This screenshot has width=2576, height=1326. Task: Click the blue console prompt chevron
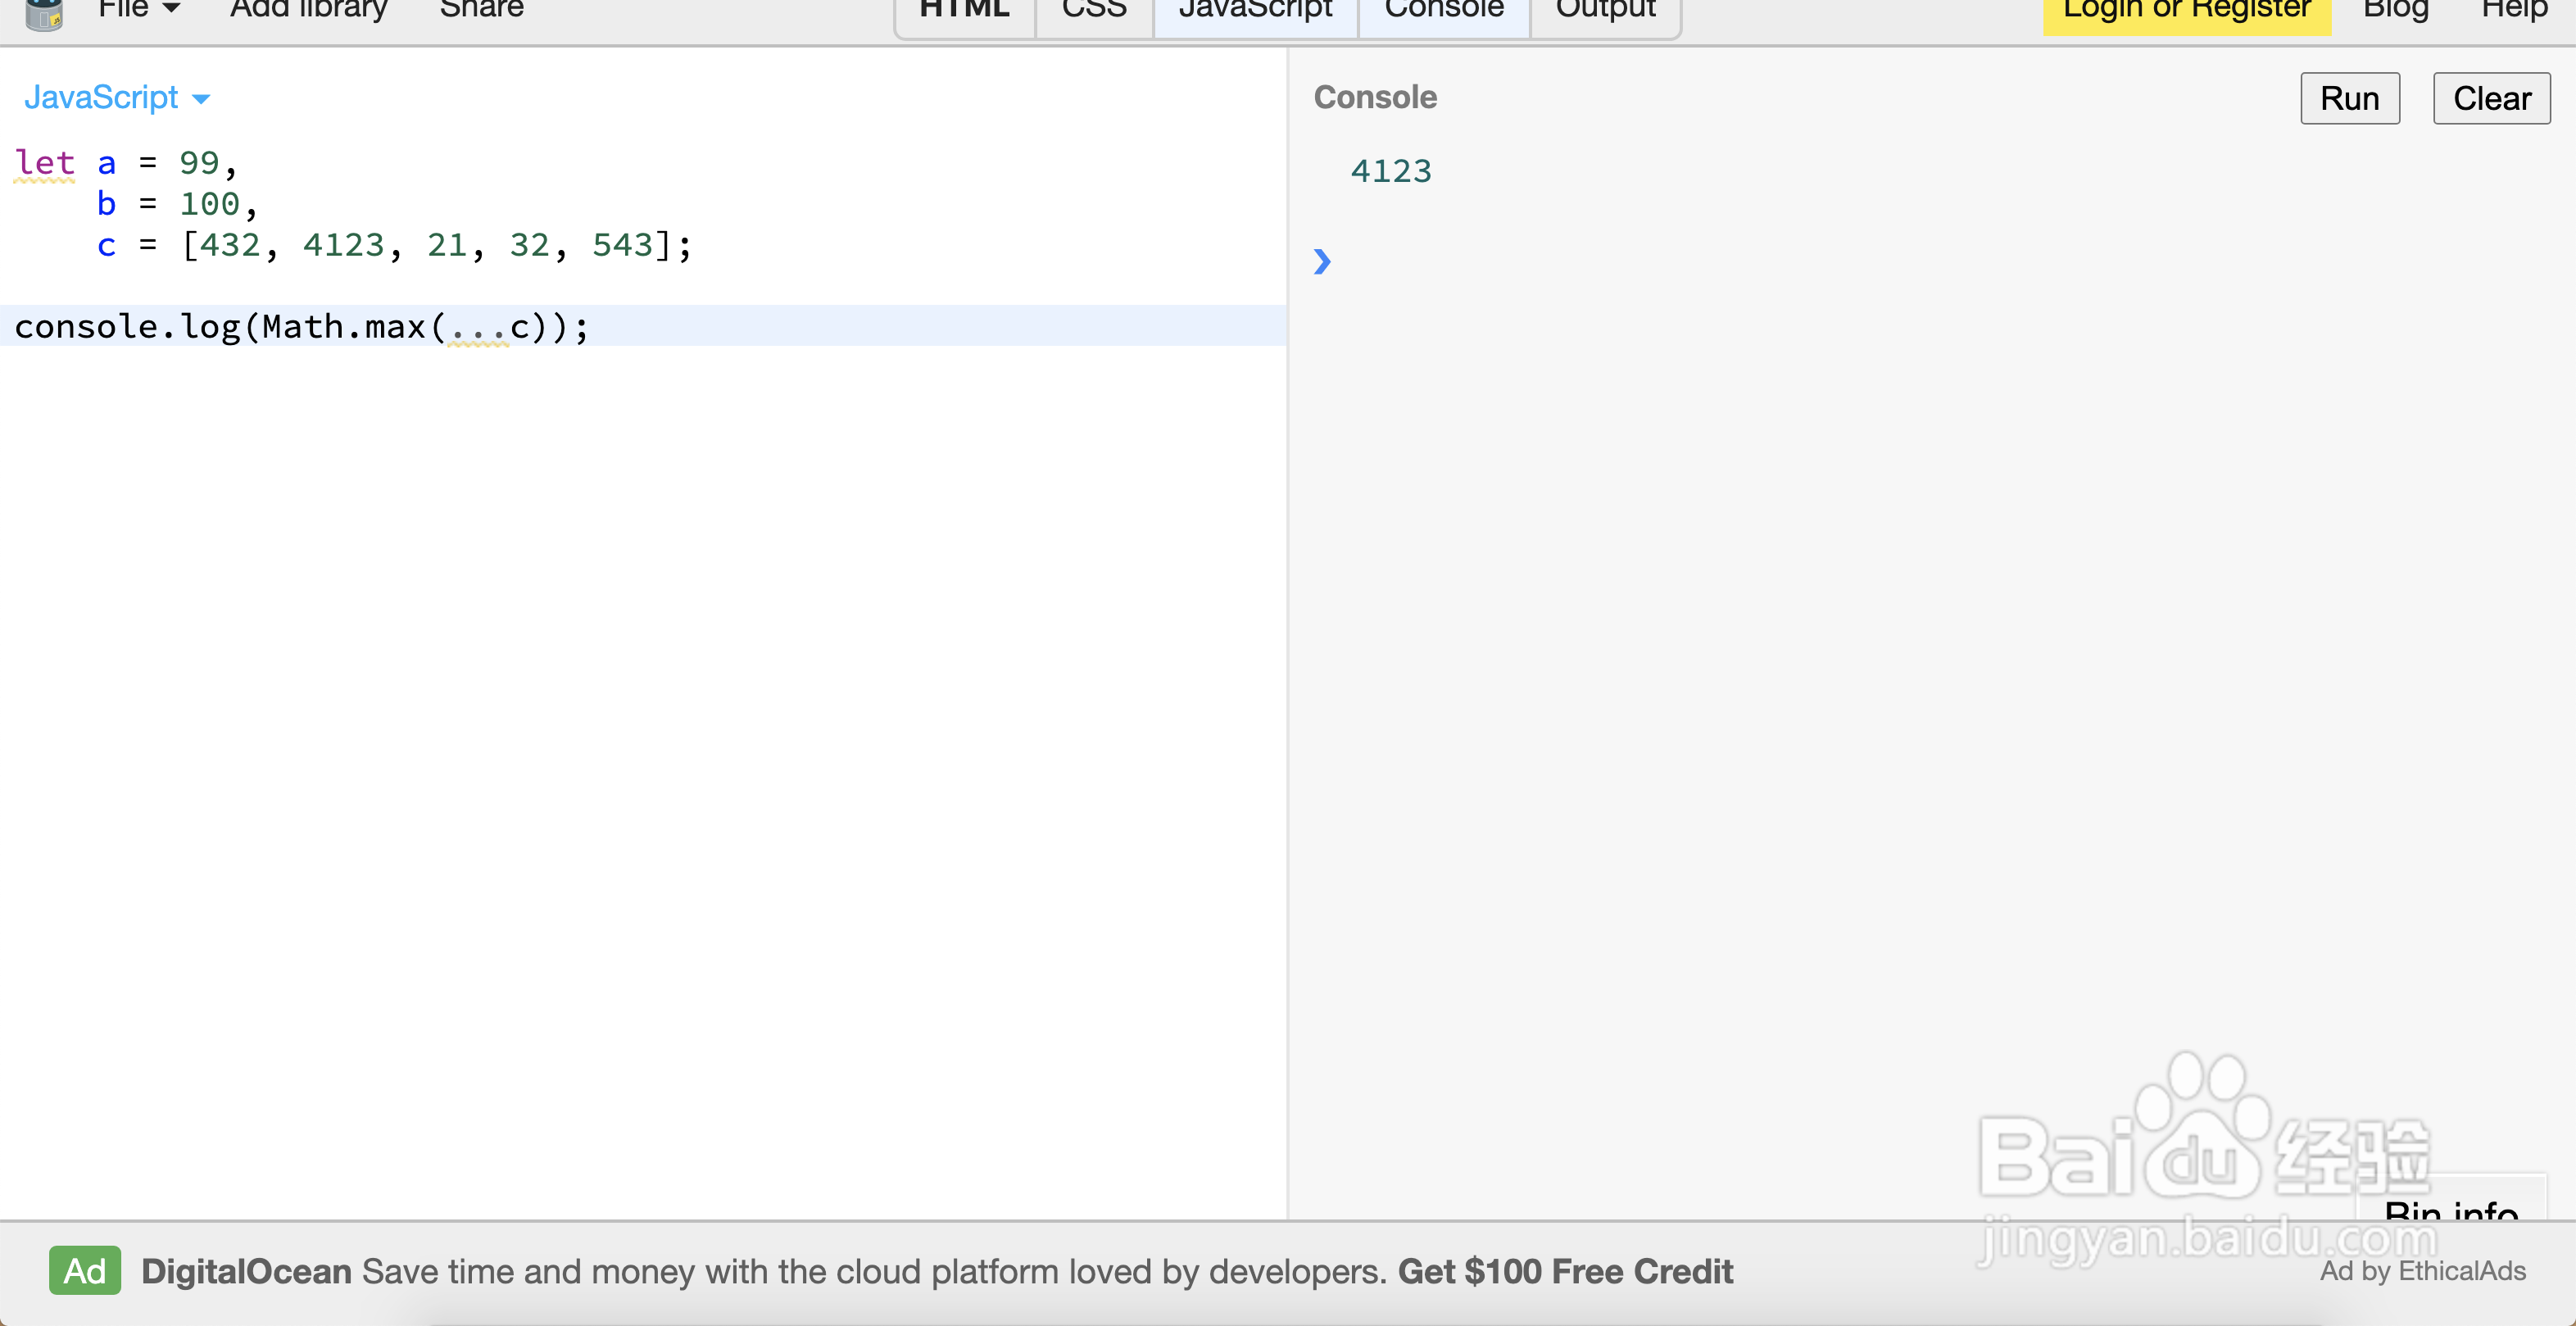tap(1322, 262)
